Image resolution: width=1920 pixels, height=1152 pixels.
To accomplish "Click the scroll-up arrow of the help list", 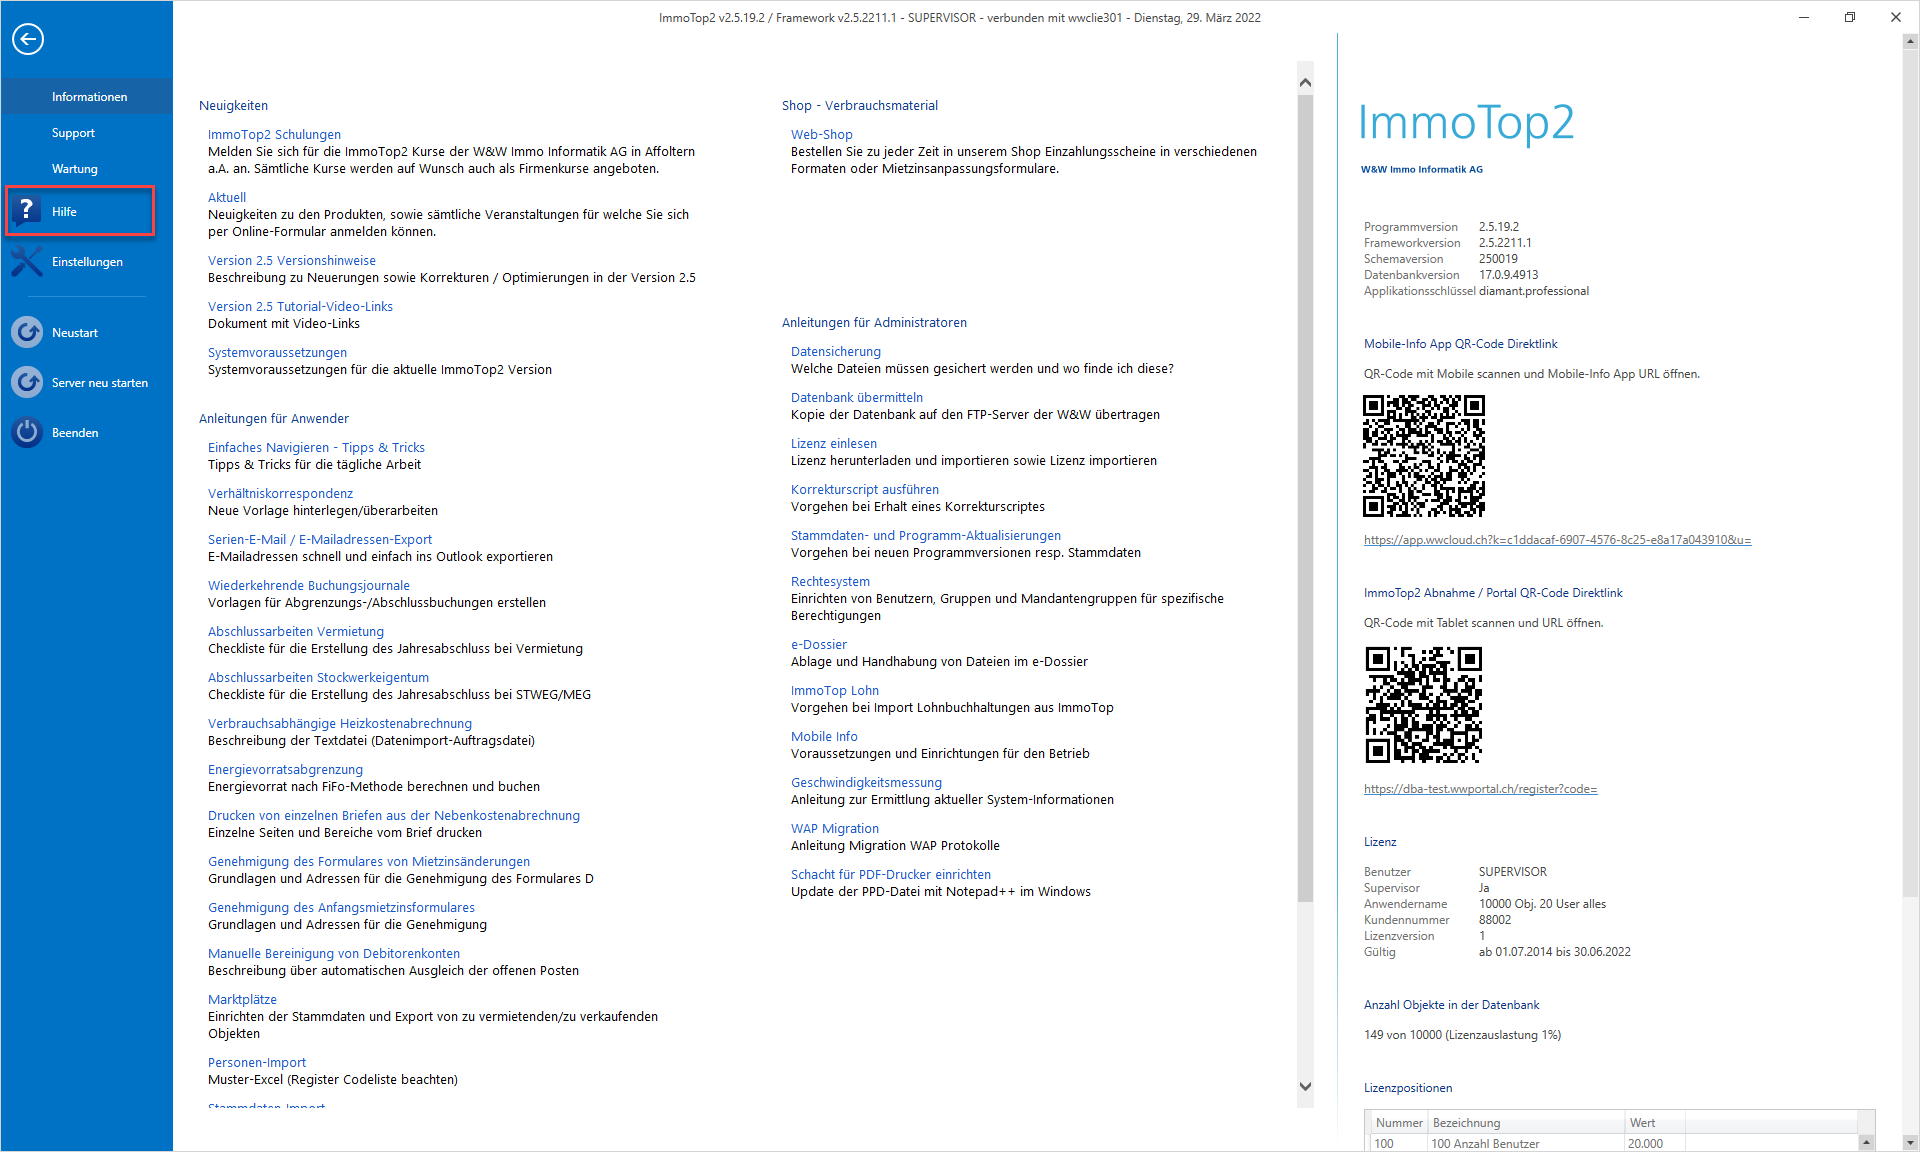I will click(1305, 83).
